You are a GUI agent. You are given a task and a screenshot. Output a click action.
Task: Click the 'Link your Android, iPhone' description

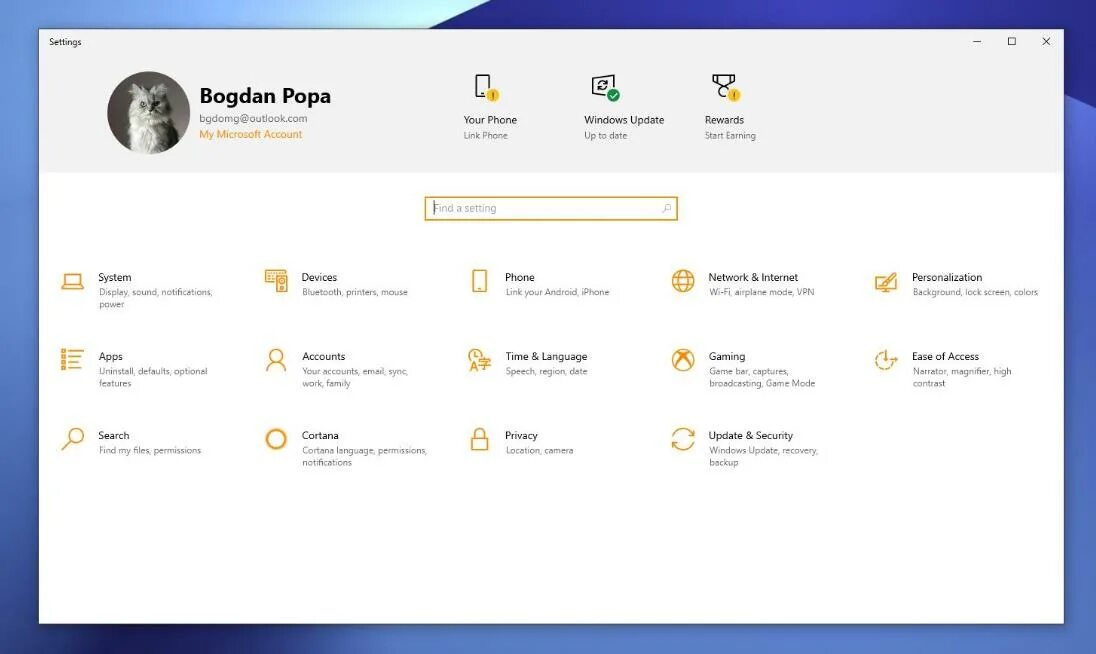point(557,292)
